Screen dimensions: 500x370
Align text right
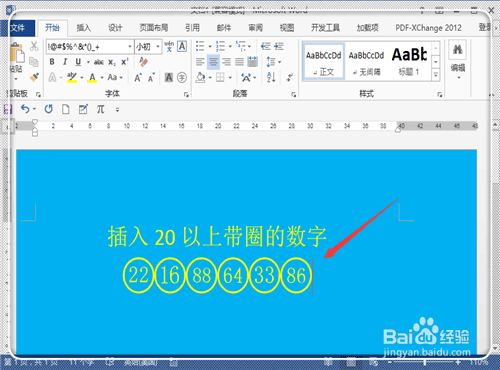227,62
